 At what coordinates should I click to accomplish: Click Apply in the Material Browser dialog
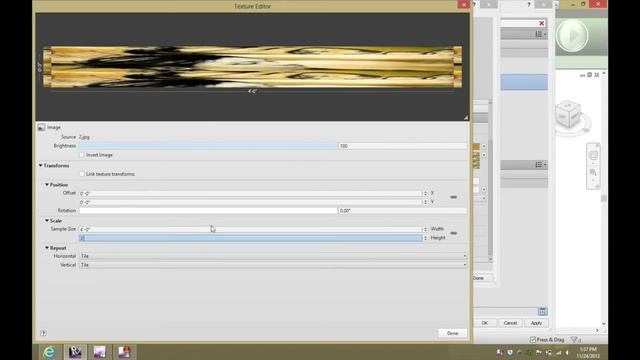tap(536, 323)
